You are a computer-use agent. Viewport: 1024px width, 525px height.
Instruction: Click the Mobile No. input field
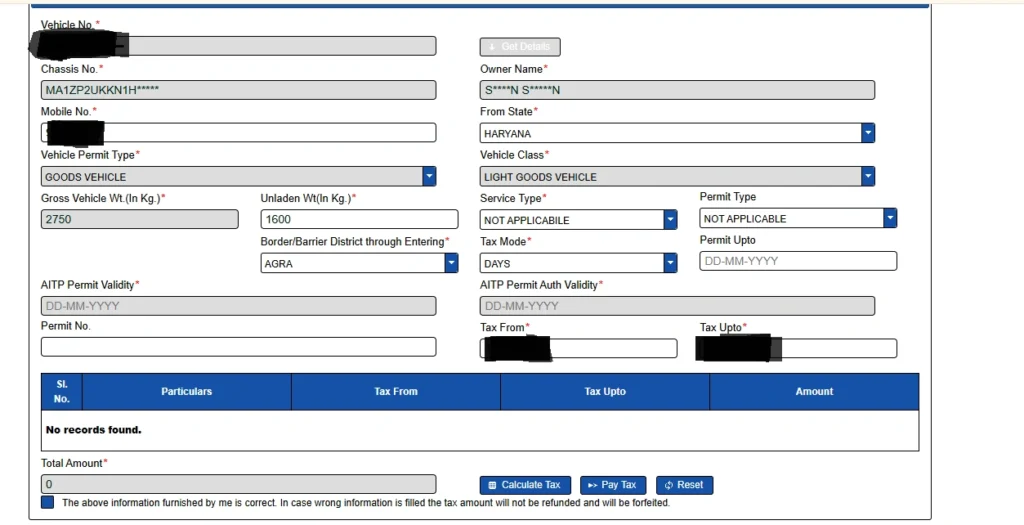[270, 133]
